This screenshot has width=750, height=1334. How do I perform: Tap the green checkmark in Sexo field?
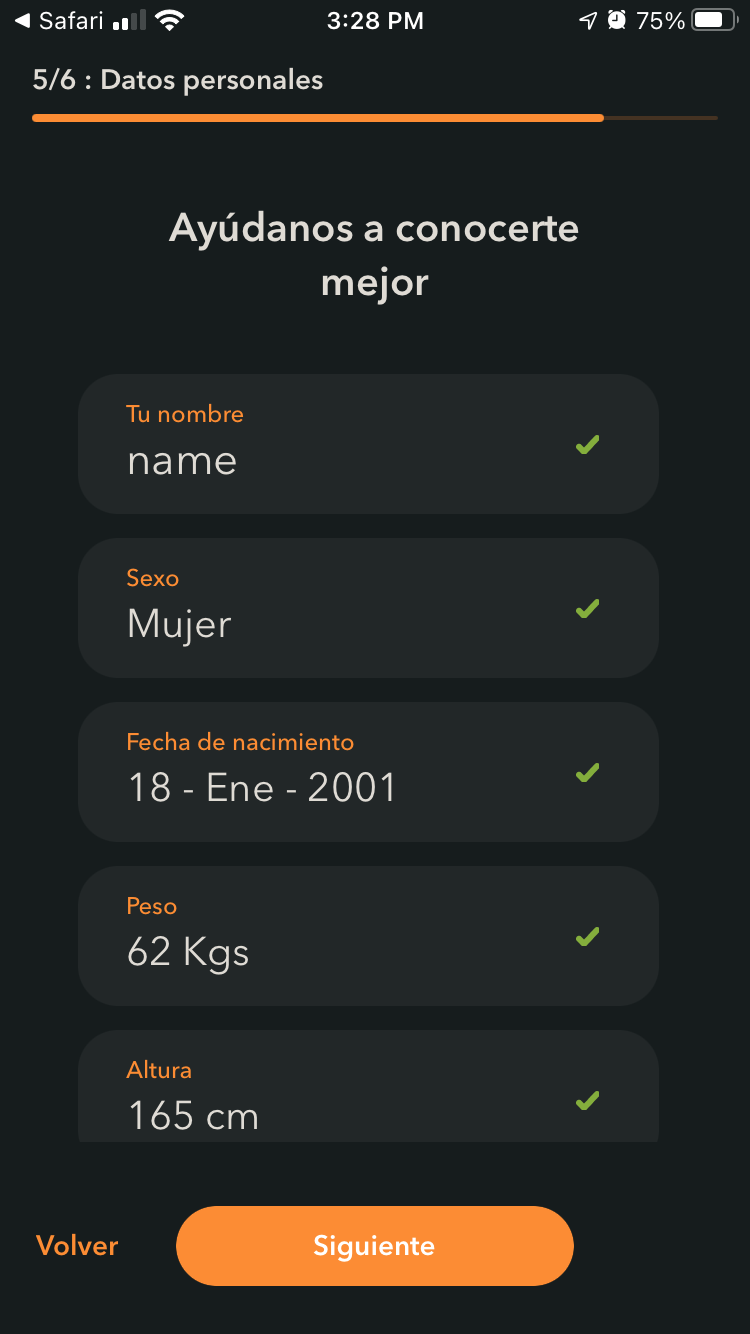tap(588, 608)
